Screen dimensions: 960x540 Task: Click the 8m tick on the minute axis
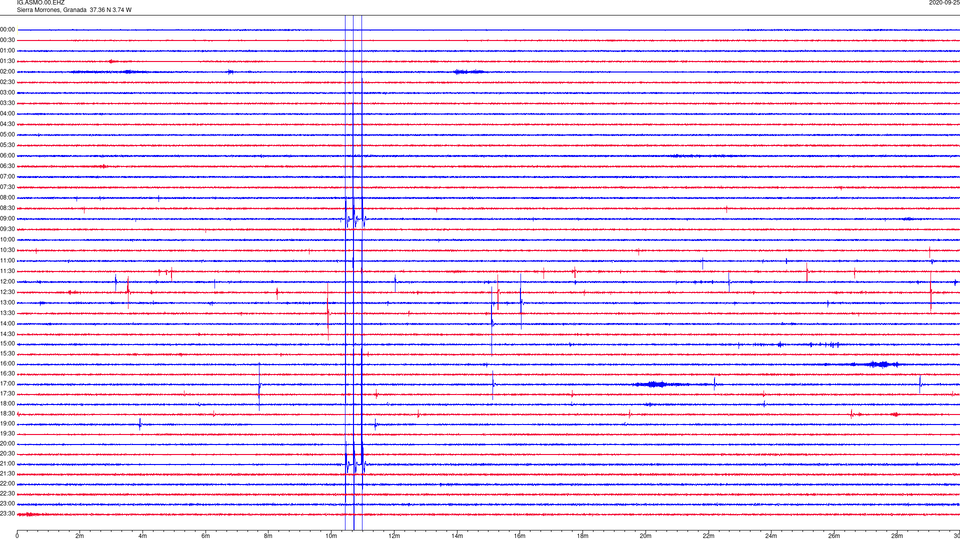(x=268, y=536)
